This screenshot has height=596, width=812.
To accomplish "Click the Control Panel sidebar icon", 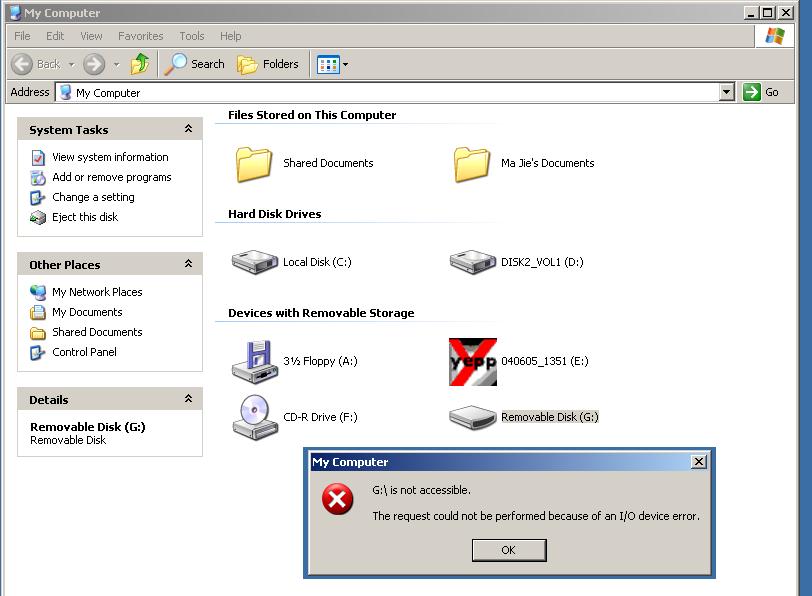I will [x=38, y=353].
